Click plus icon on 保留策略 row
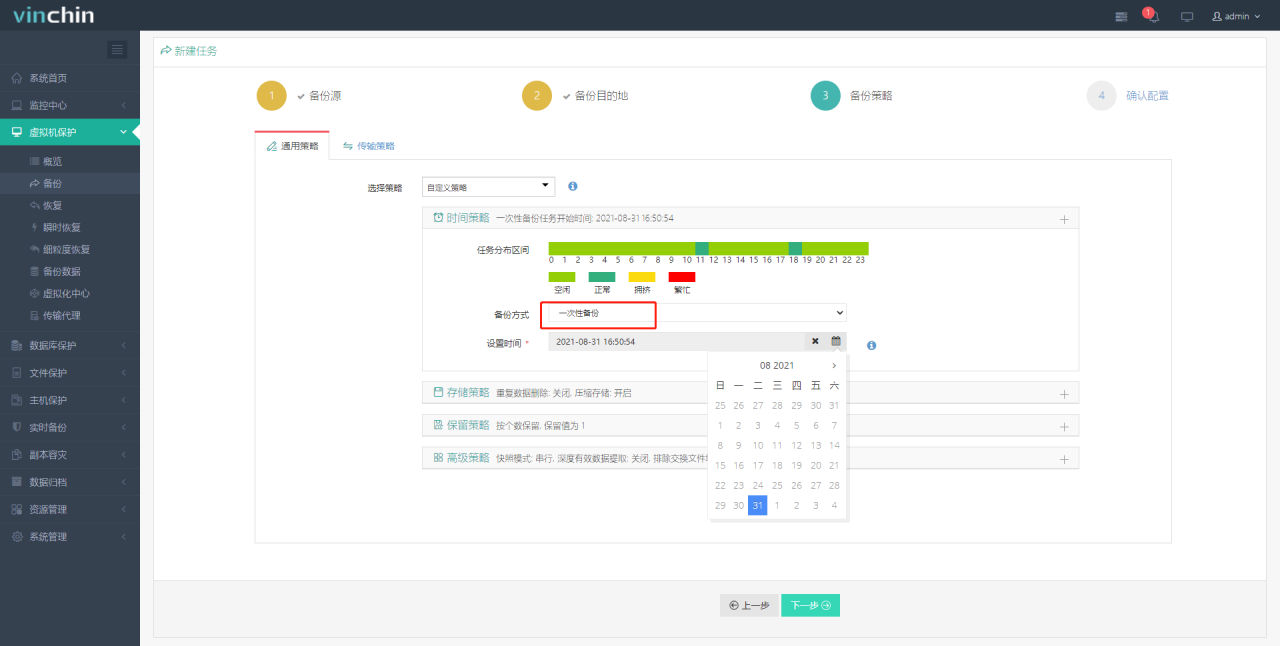The image size is (1280, 646). tap(1064, 426)
